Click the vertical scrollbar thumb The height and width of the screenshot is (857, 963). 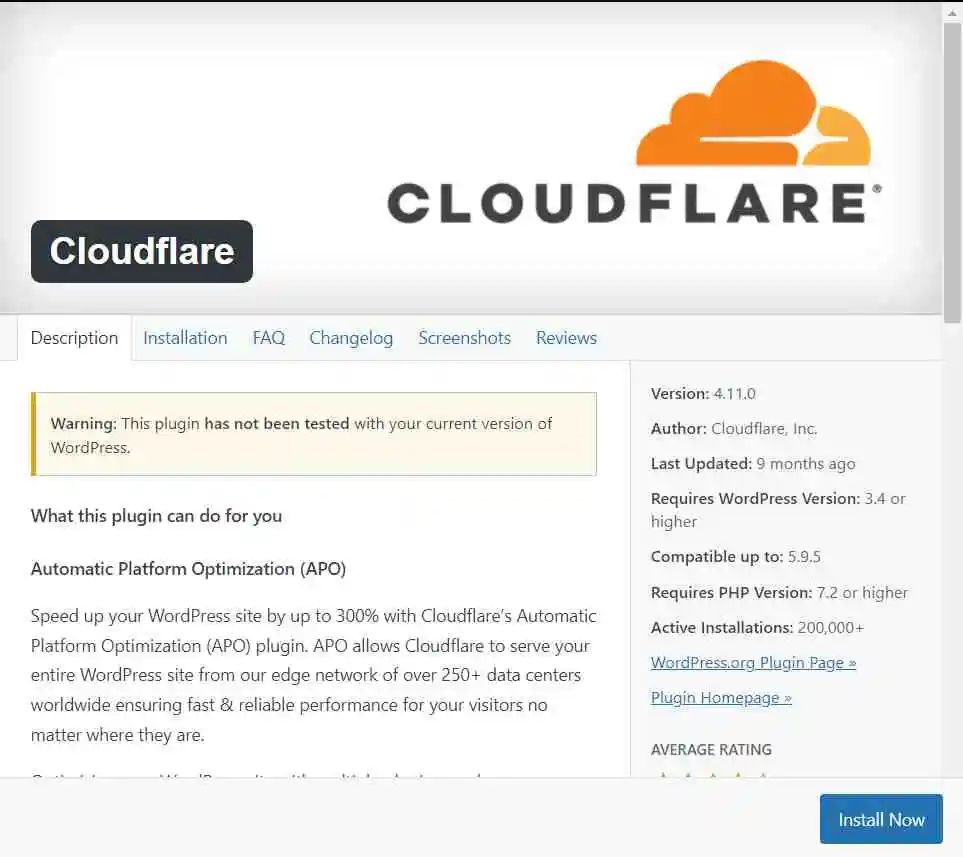(x=953, y=172)
